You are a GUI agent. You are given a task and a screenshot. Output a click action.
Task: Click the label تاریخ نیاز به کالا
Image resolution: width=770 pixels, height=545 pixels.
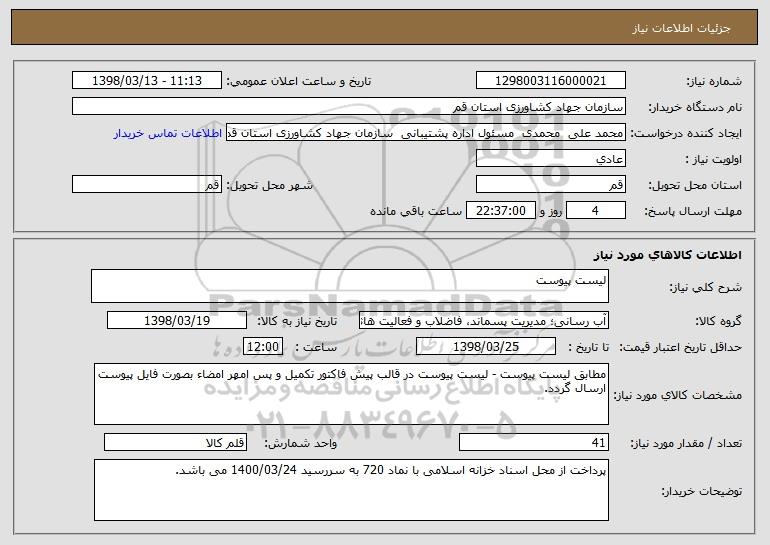tap(297, 322)
